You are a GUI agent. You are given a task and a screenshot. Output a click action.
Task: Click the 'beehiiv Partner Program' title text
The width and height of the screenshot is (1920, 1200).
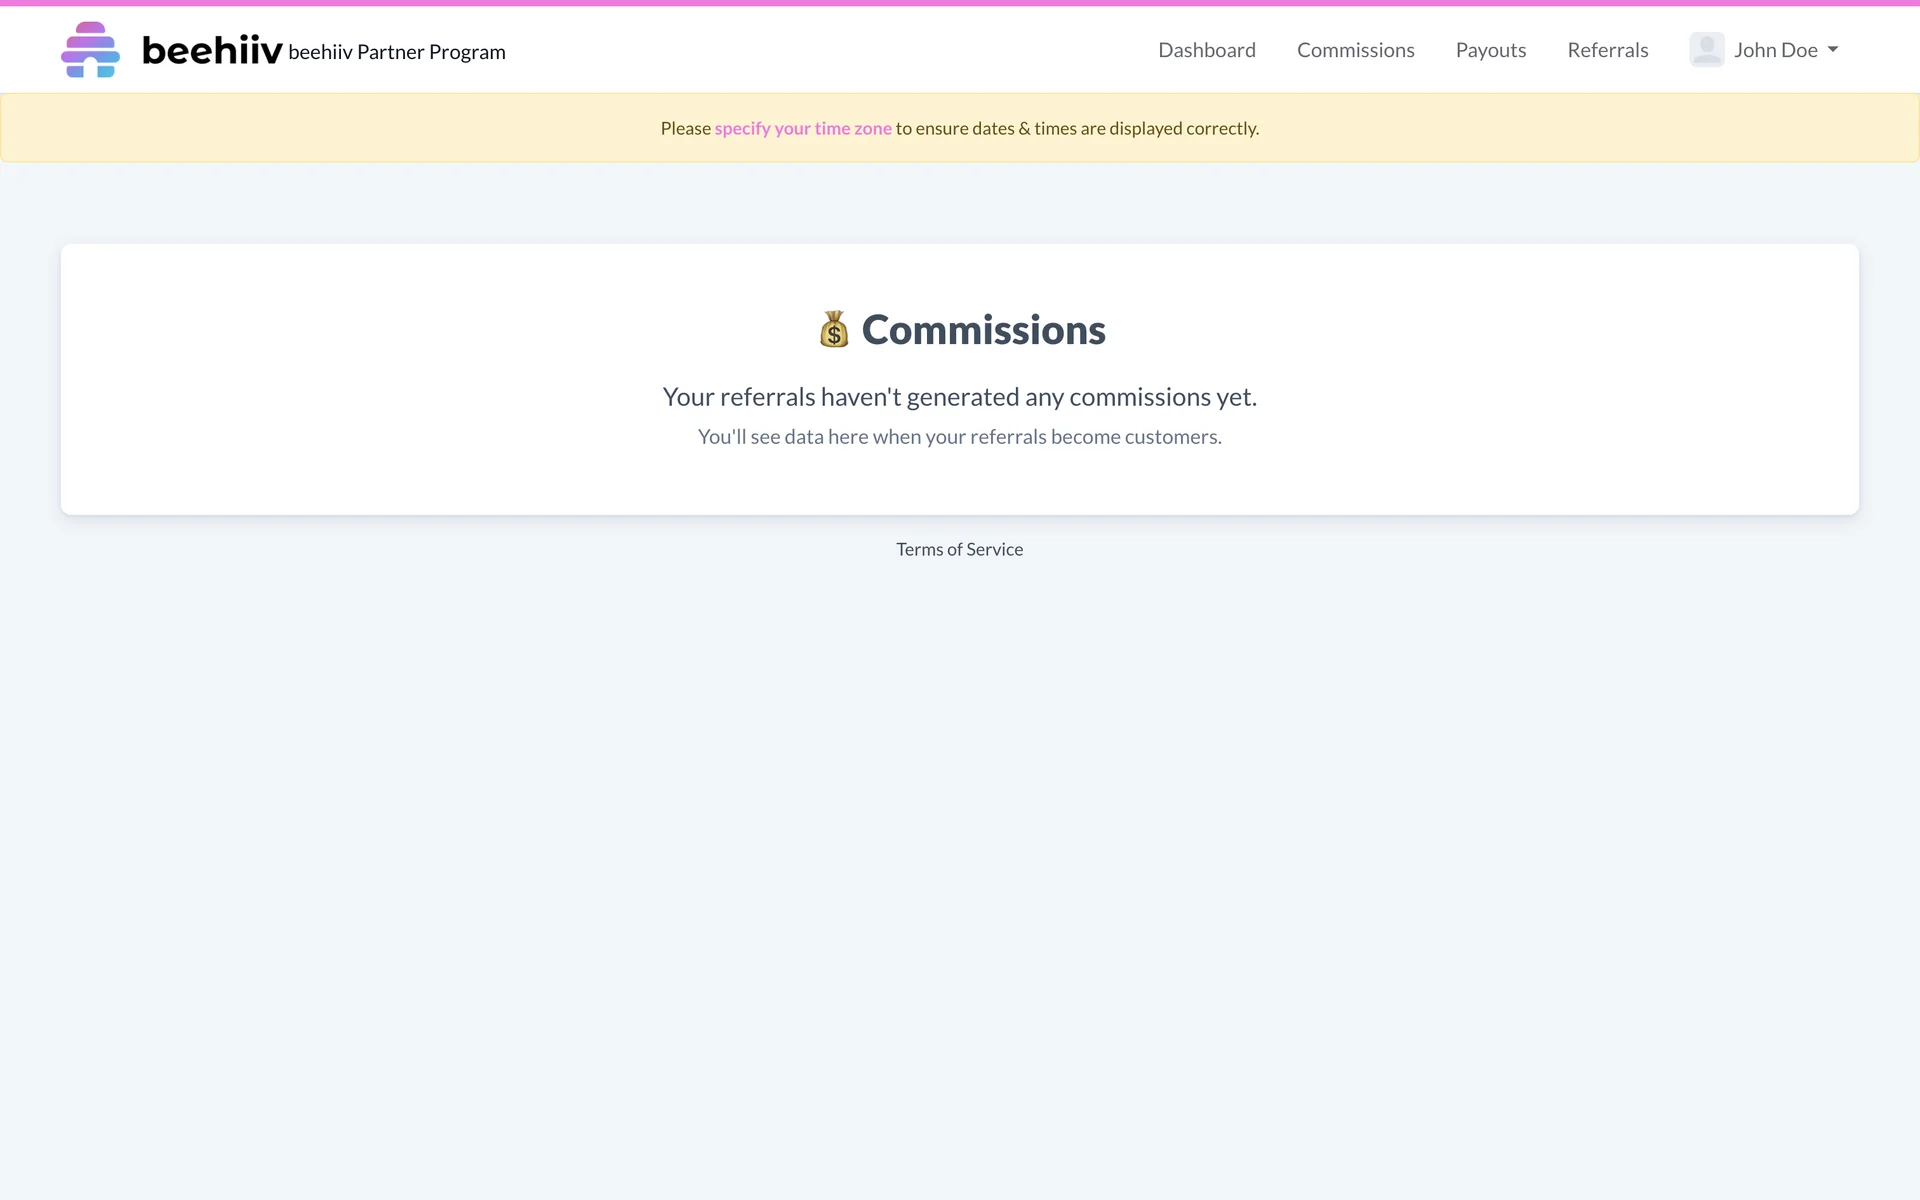[x=397, y=52]
